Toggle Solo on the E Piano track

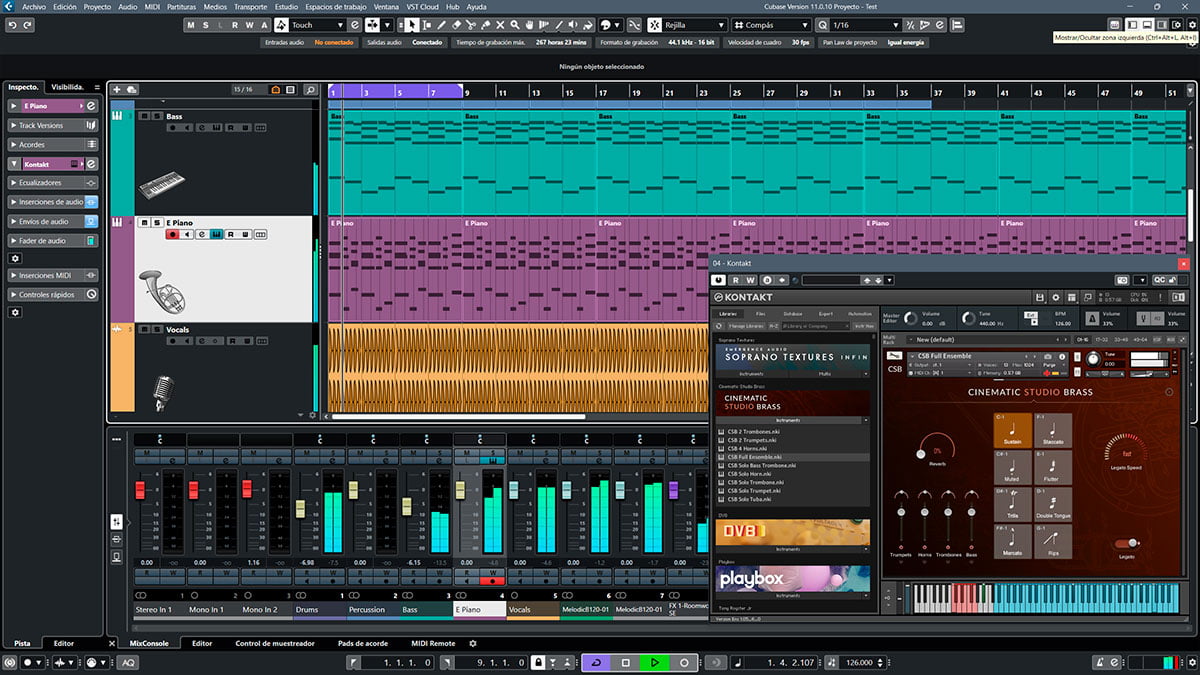pos(156,222)
